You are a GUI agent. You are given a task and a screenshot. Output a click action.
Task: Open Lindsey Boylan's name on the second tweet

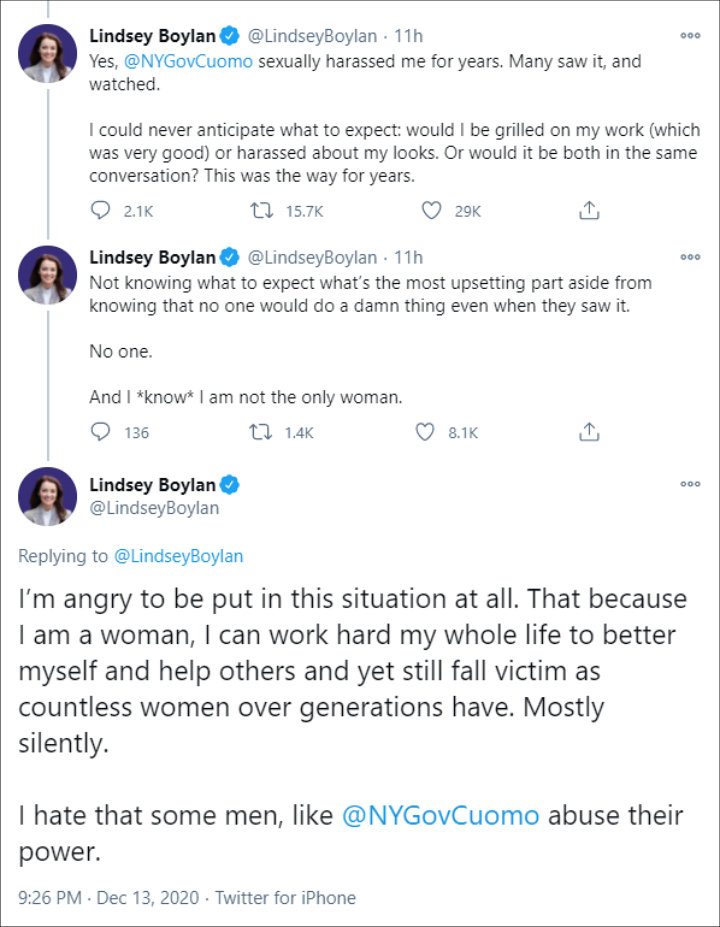pyautogui.click(x=152, y=257)
